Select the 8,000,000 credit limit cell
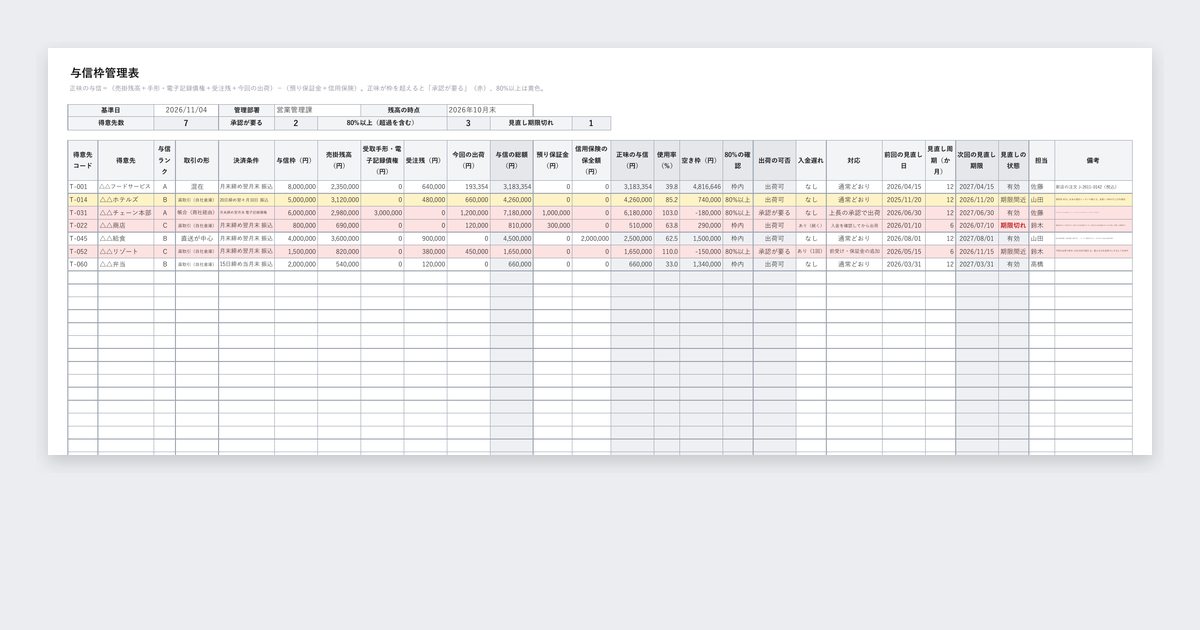 click(297, 187)
